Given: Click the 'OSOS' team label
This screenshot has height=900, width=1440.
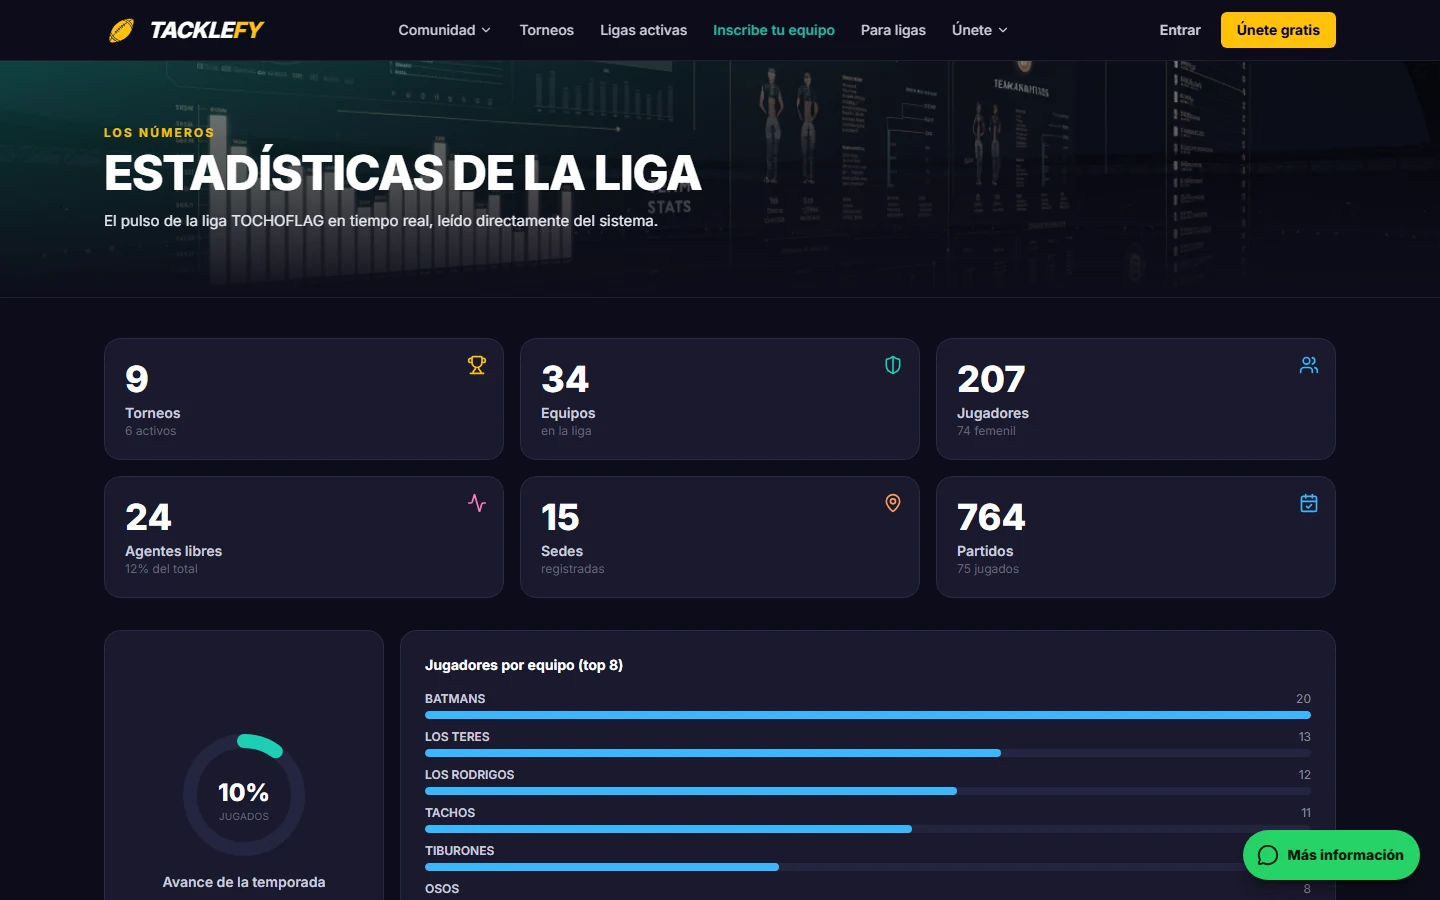Looking at the screenshot, I should [442, 889].
